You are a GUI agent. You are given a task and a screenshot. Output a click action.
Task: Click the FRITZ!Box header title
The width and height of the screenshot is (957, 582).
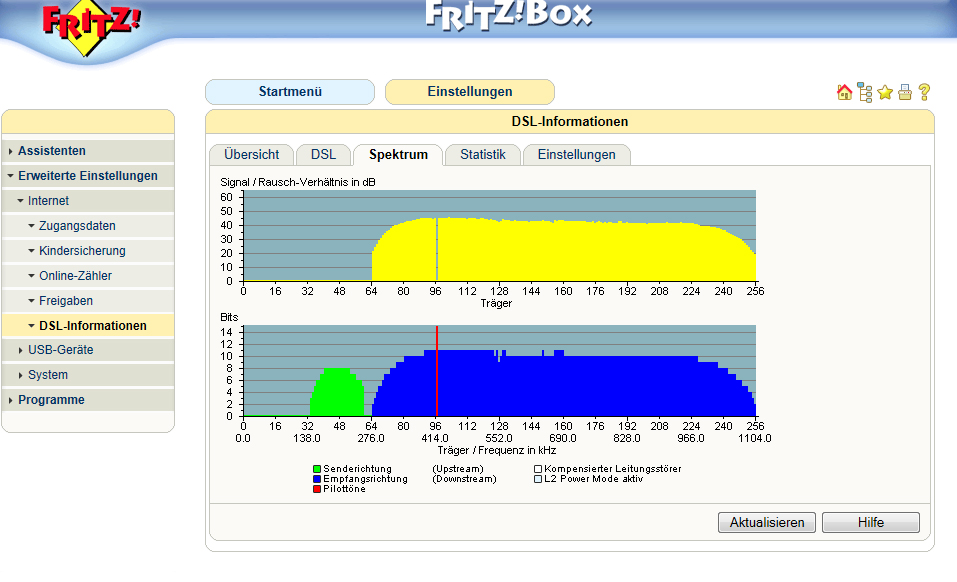click(x=508, y=15)
